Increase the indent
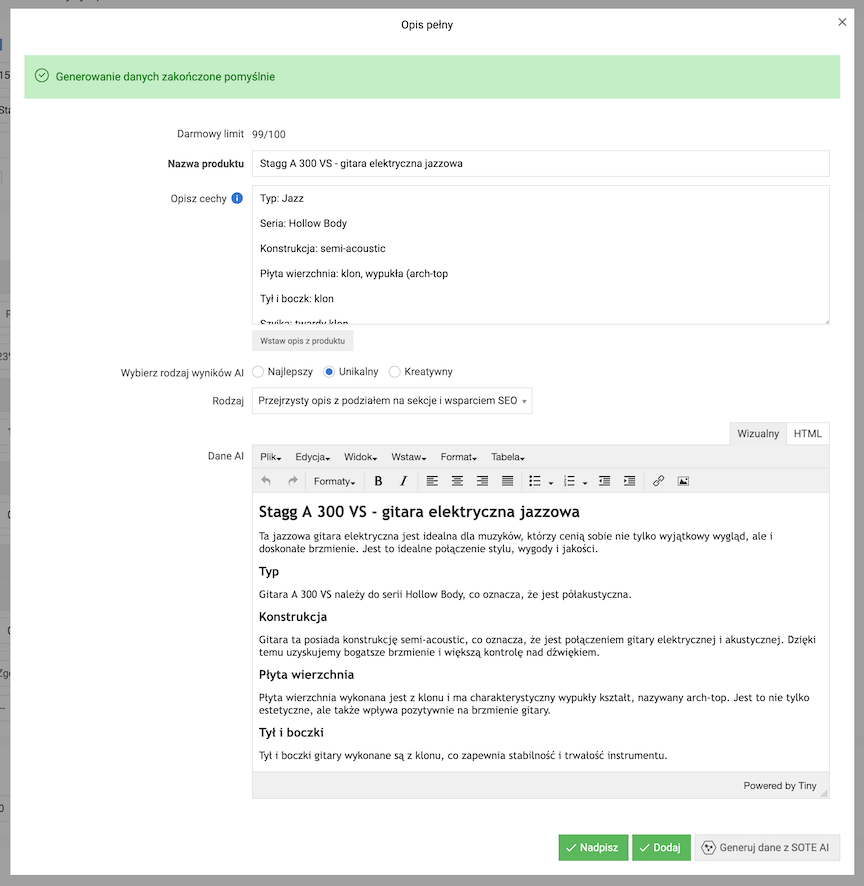This screenshot has width=864, height=886. point(629,481)
